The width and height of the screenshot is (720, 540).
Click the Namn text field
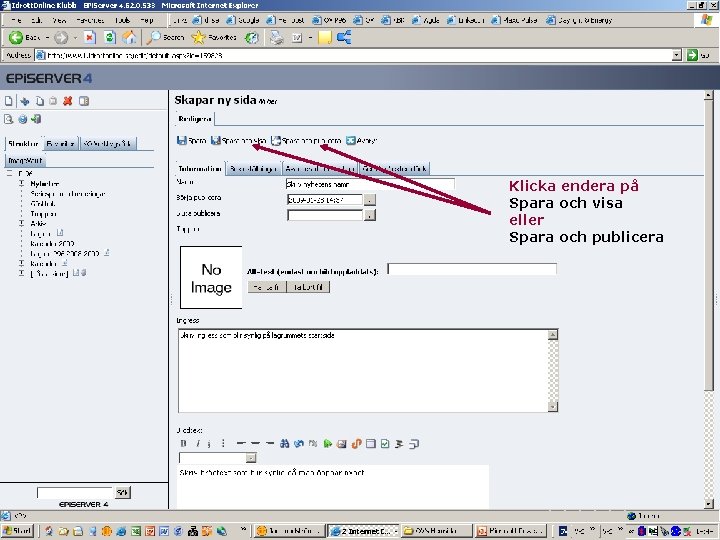click(370, 184)
